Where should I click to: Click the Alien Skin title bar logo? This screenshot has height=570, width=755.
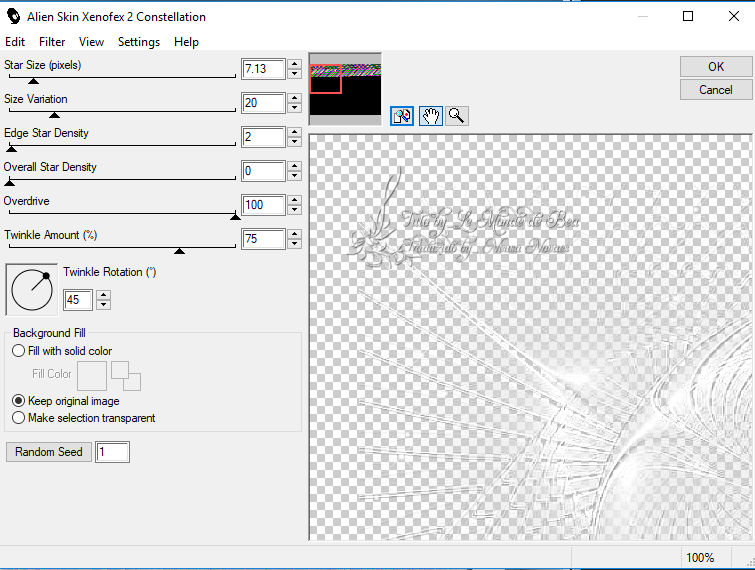(13, 16)
